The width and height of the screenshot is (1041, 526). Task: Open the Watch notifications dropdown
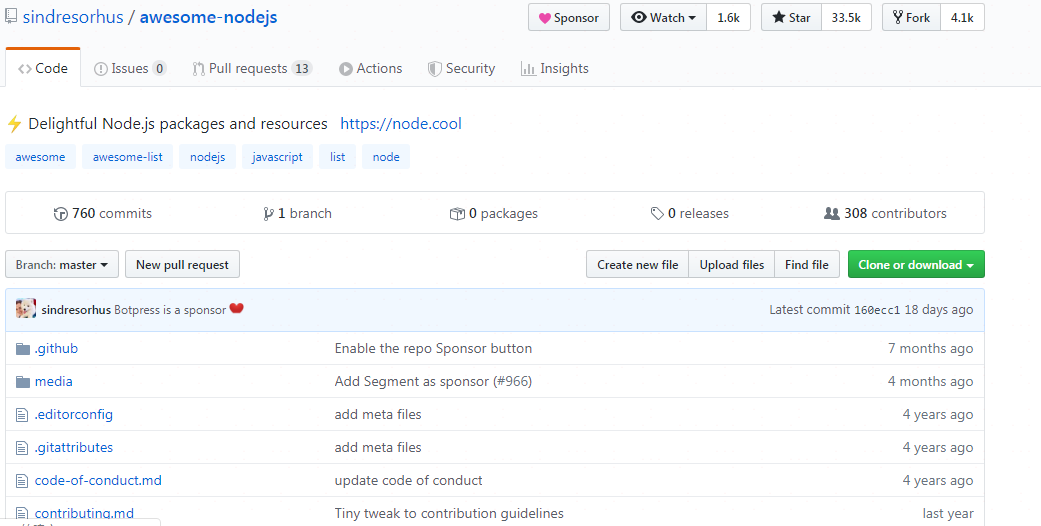(663, 18)
